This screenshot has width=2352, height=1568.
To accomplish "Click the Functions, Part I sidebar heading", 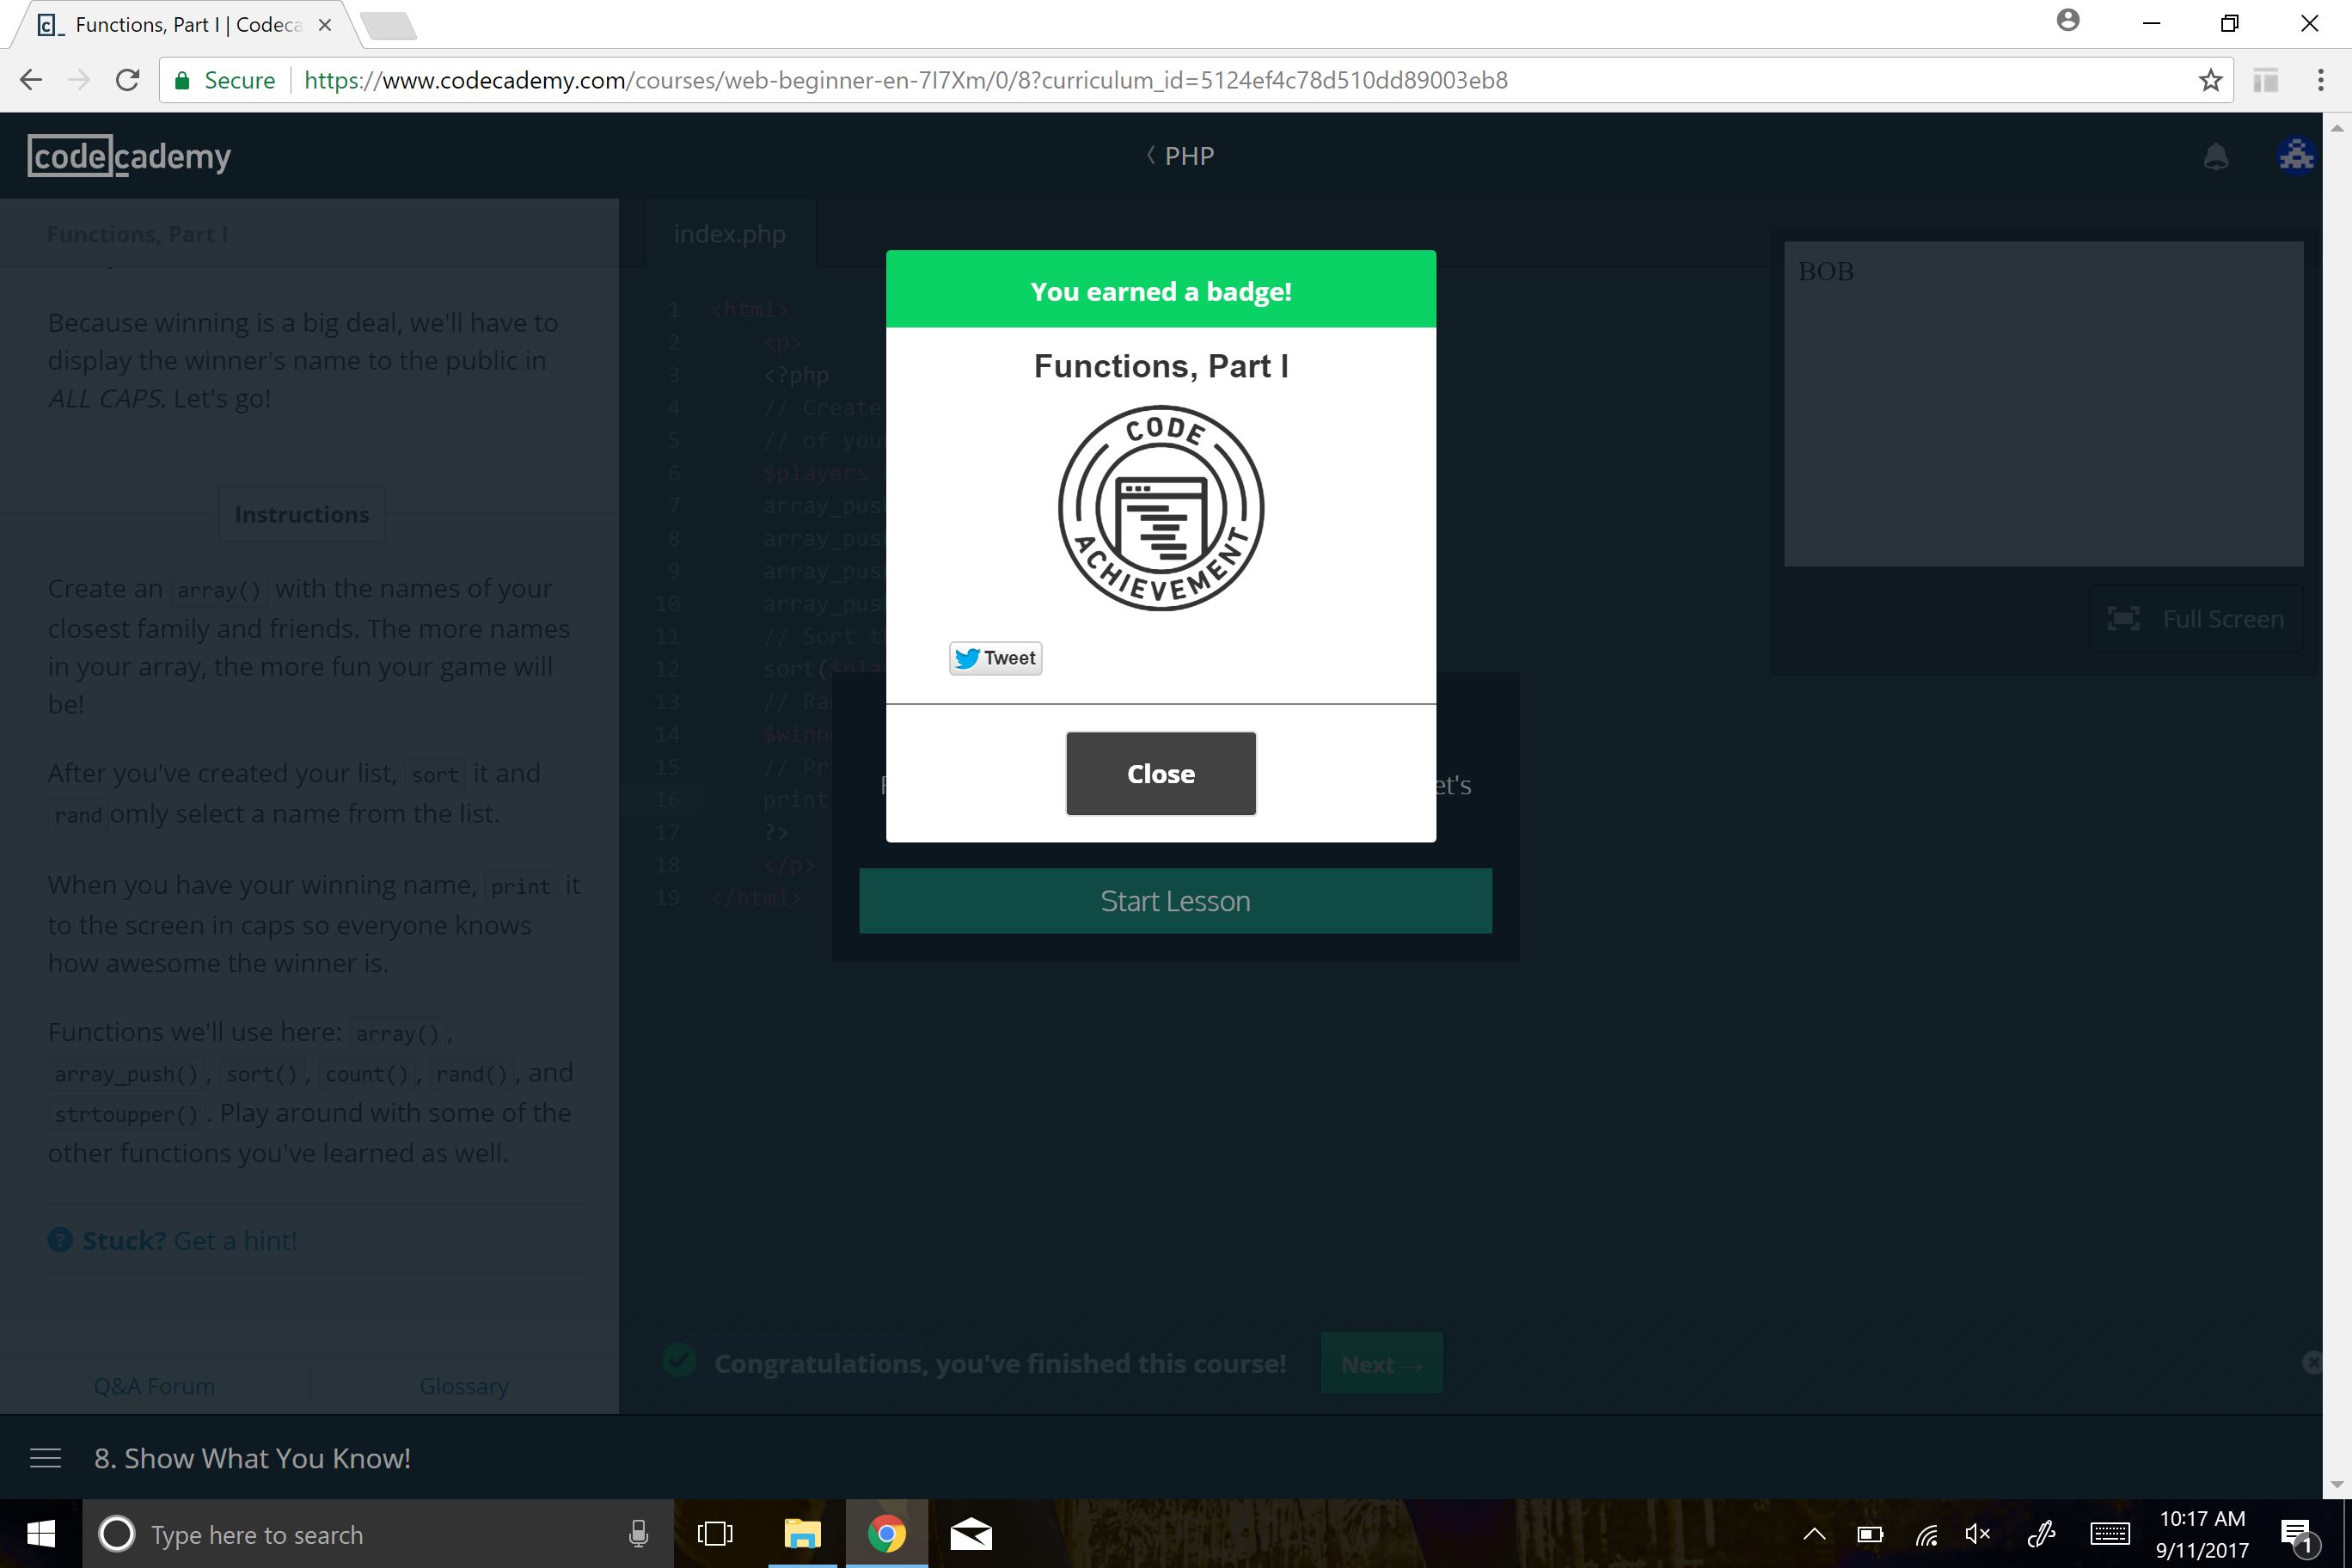I will click(x=137, y=234).
